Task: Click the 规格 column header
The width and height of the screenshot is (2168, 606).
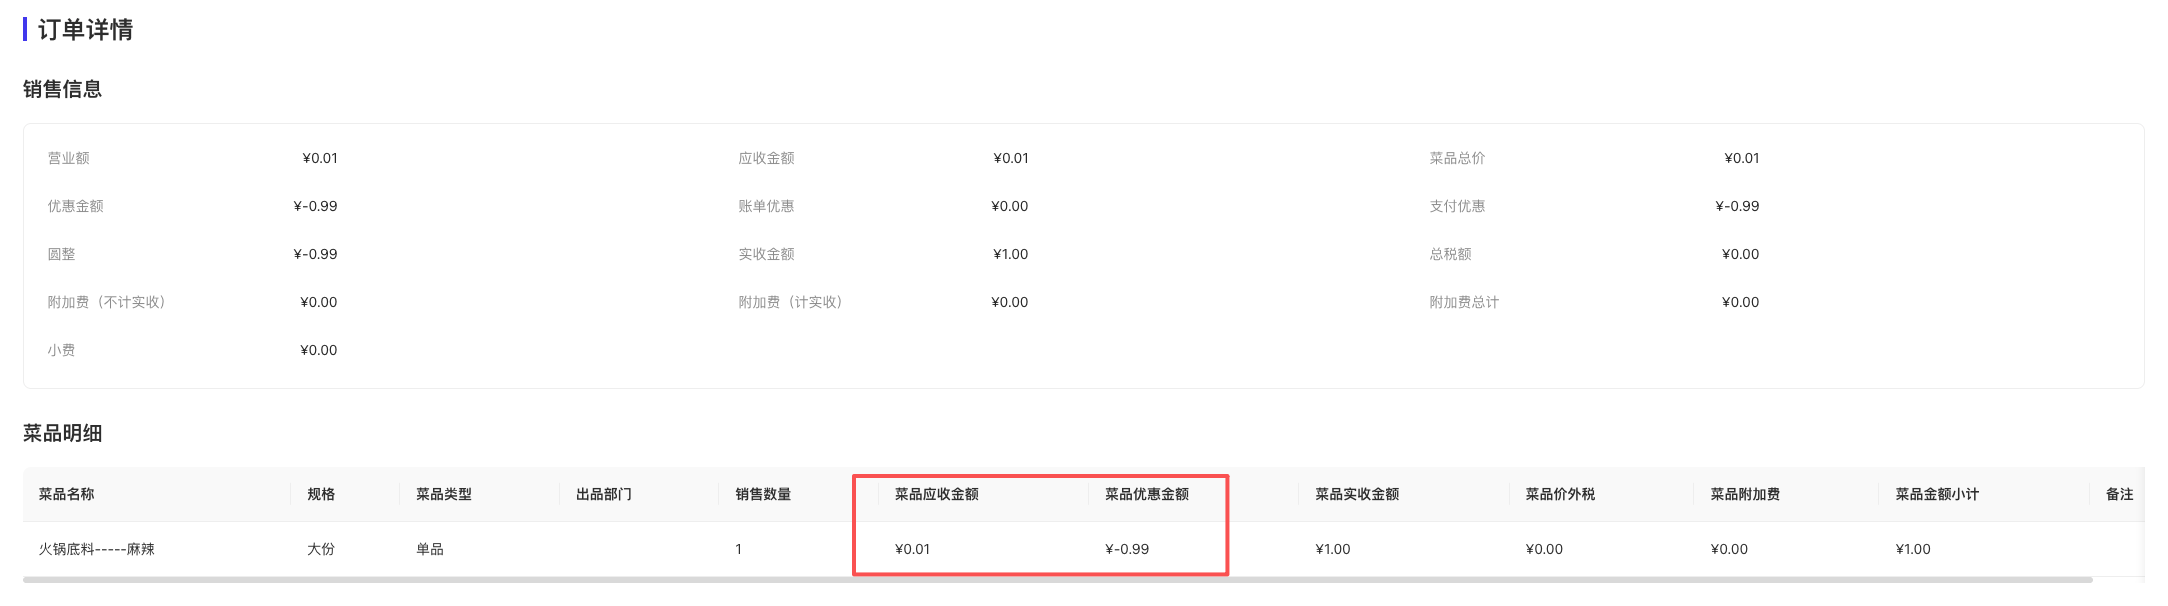Action: (321, 494)
